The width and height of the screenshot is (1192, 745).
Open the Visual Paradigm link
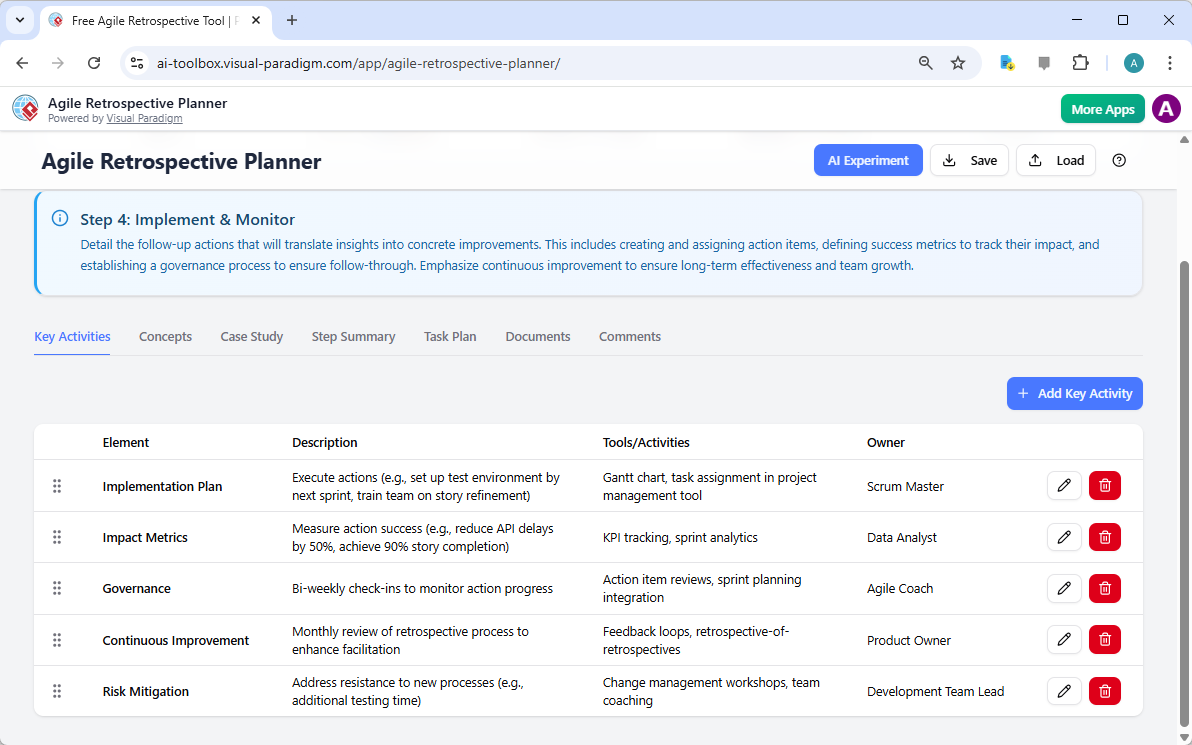click(144, 117)
